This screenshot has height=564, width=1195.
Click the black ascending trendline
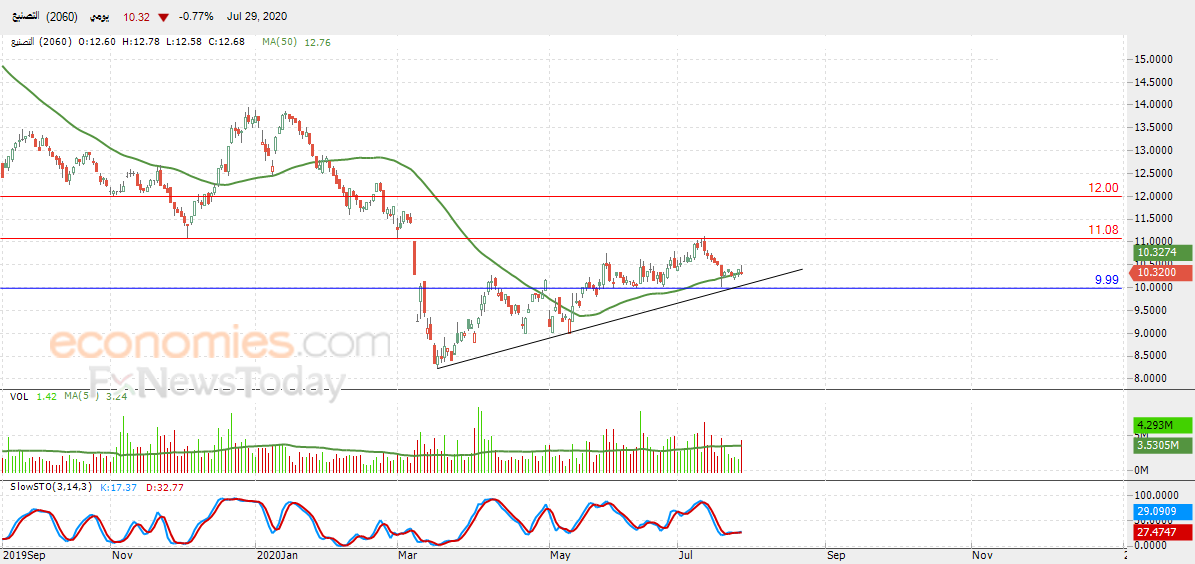[x=619, y=319]
